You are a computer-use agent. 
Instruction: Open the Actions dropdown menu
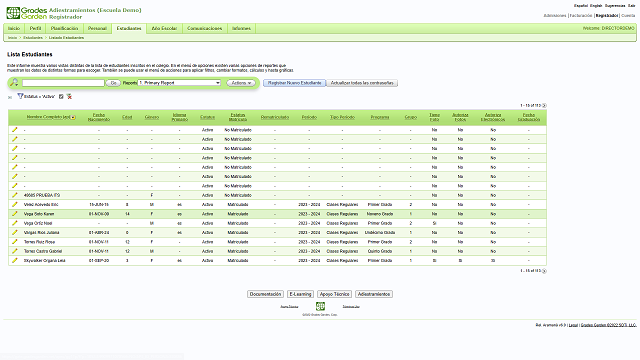(241, 83)
